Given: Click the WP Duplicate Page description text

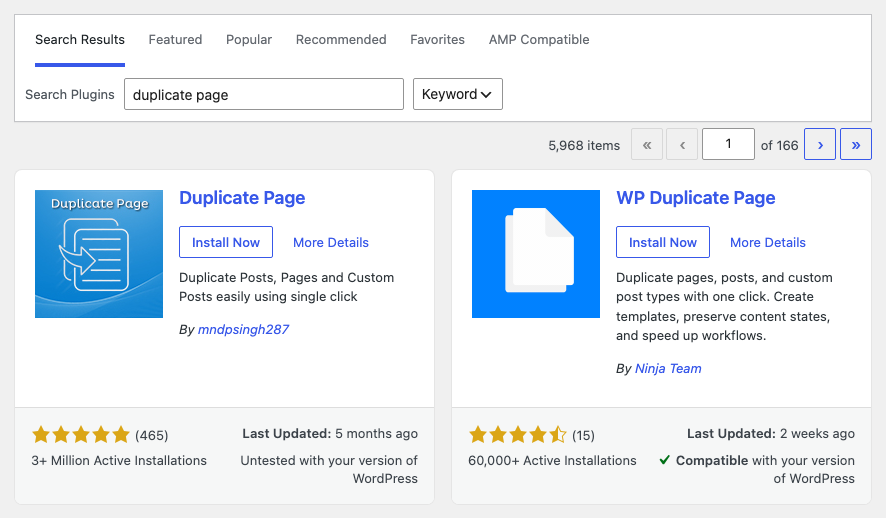Looking at the screenshot, I should click(724, 306).
